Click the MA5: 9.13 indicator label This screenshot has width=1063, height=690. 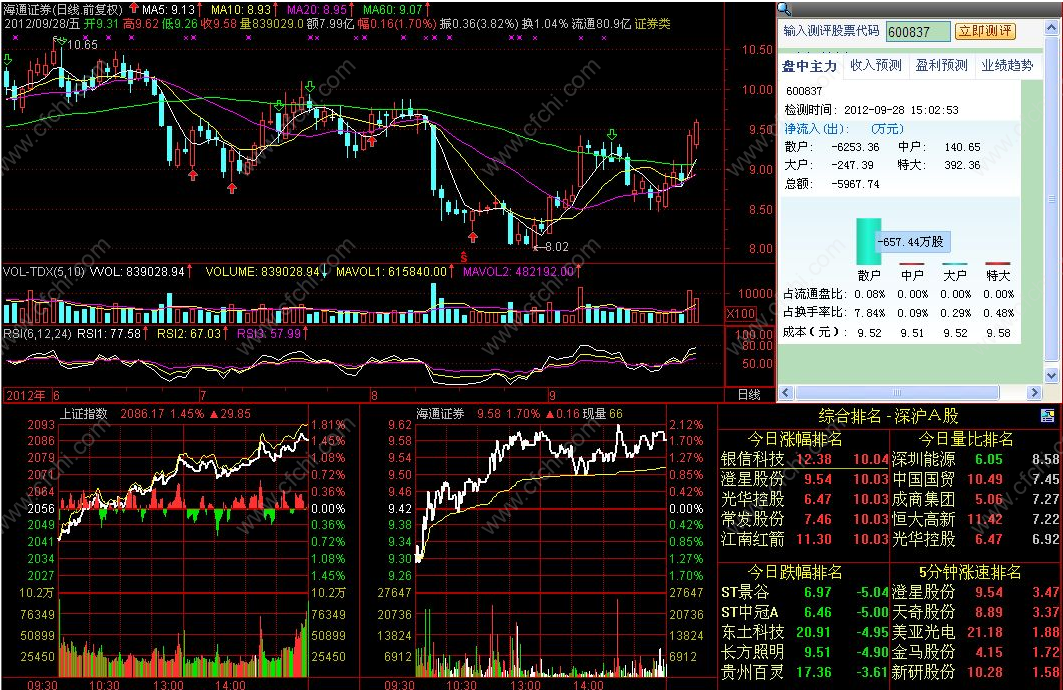tap(168, 9)
